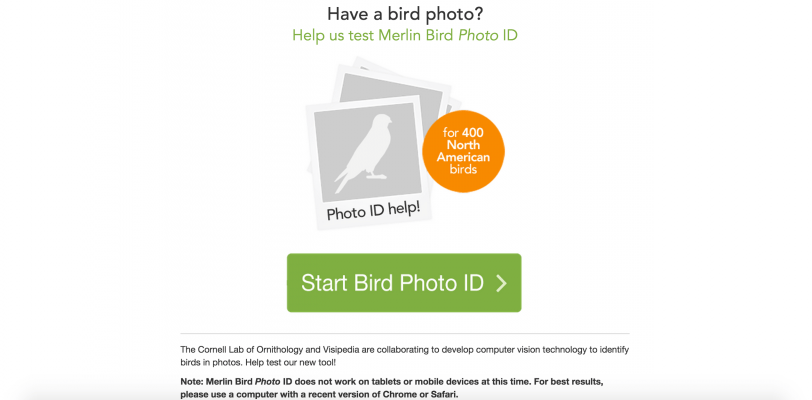
Task: Click the white bird silhouette icon
Action: click(x=362, y=154)
